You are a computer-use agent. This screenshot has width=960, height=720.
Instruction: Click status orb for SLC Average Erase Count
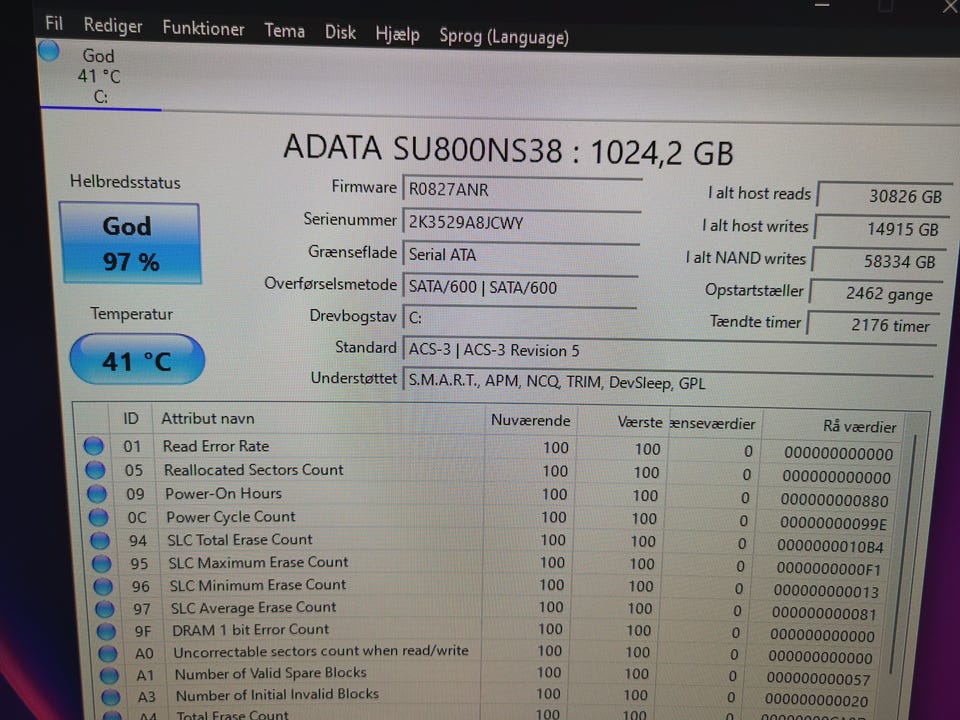pyautogui.click(x=105, y=609)
